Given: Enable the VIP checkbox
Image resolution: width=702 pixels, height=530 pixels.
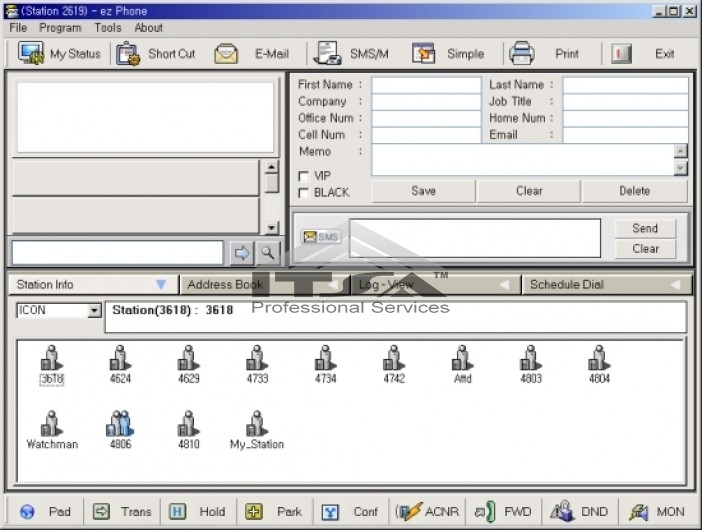Looking at the screenshot, I should [x=304, y=176].
